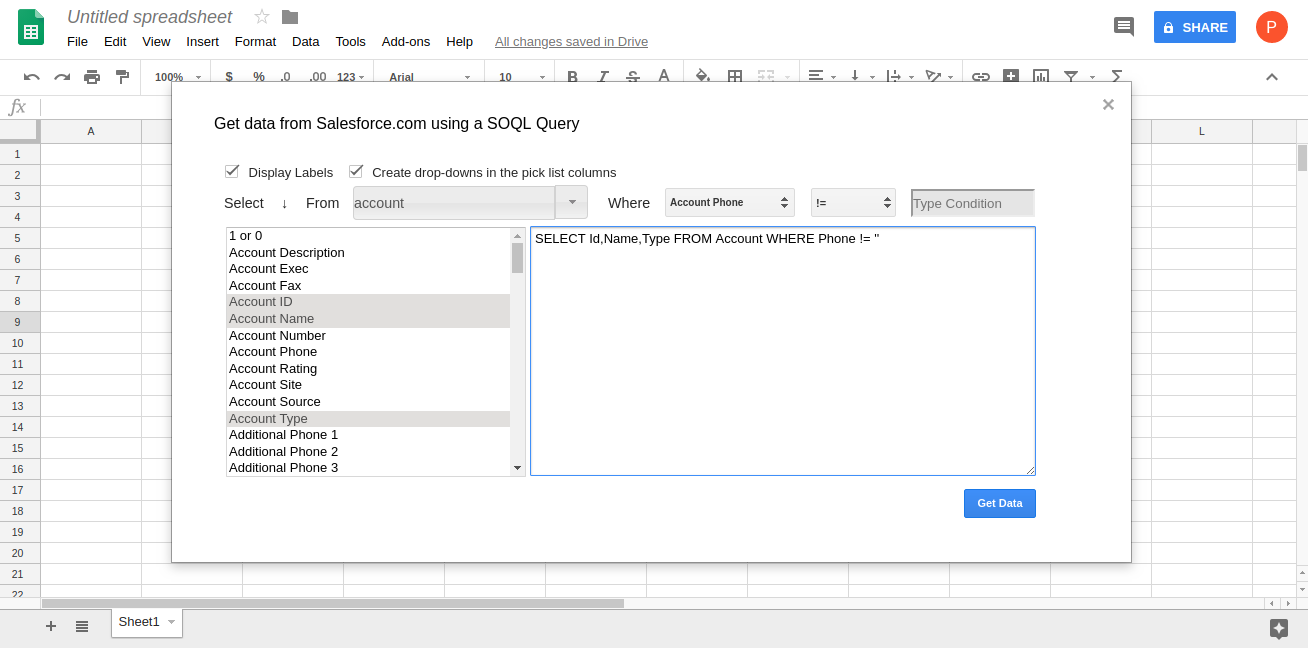
Task: Click the Type Condition input field
Action: coord(972,203)
